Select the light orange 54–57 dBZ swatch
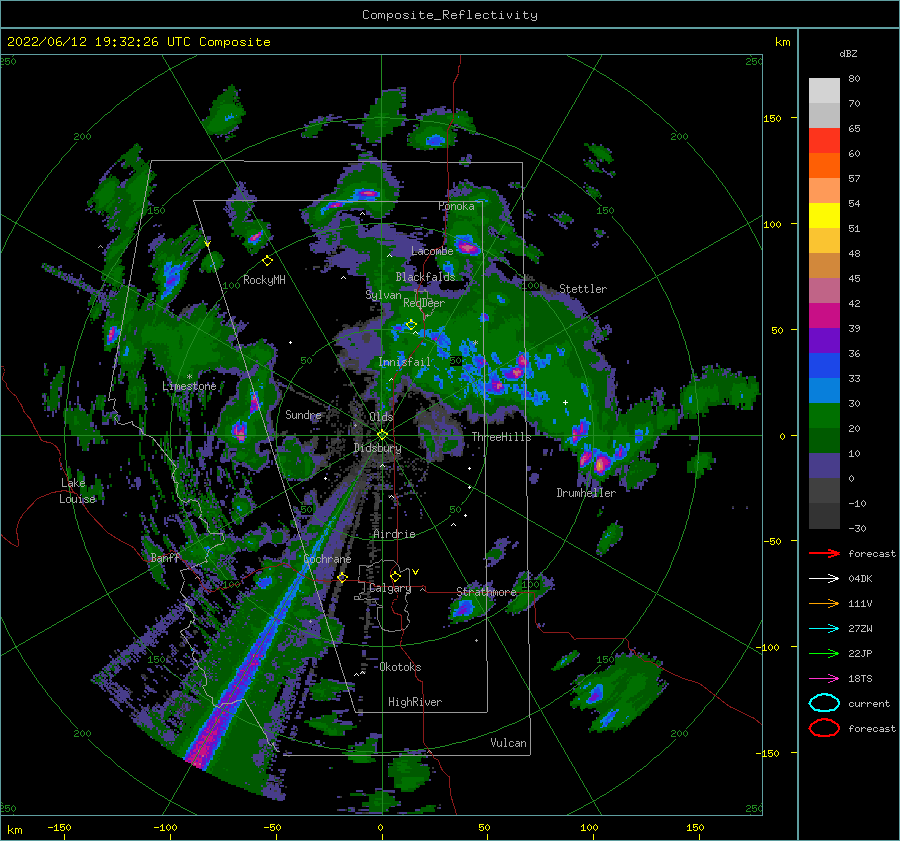Viewport: 900px width, 841px height. pyautogui.click(x=824, y=191)
